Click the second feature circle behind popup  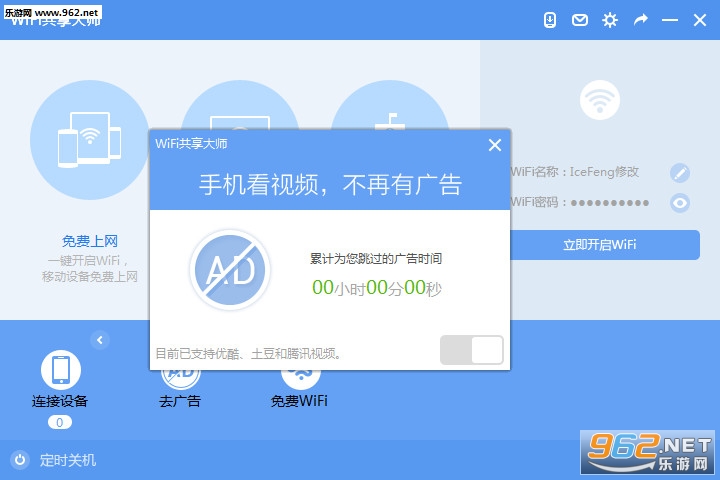(x=240, y=106)
